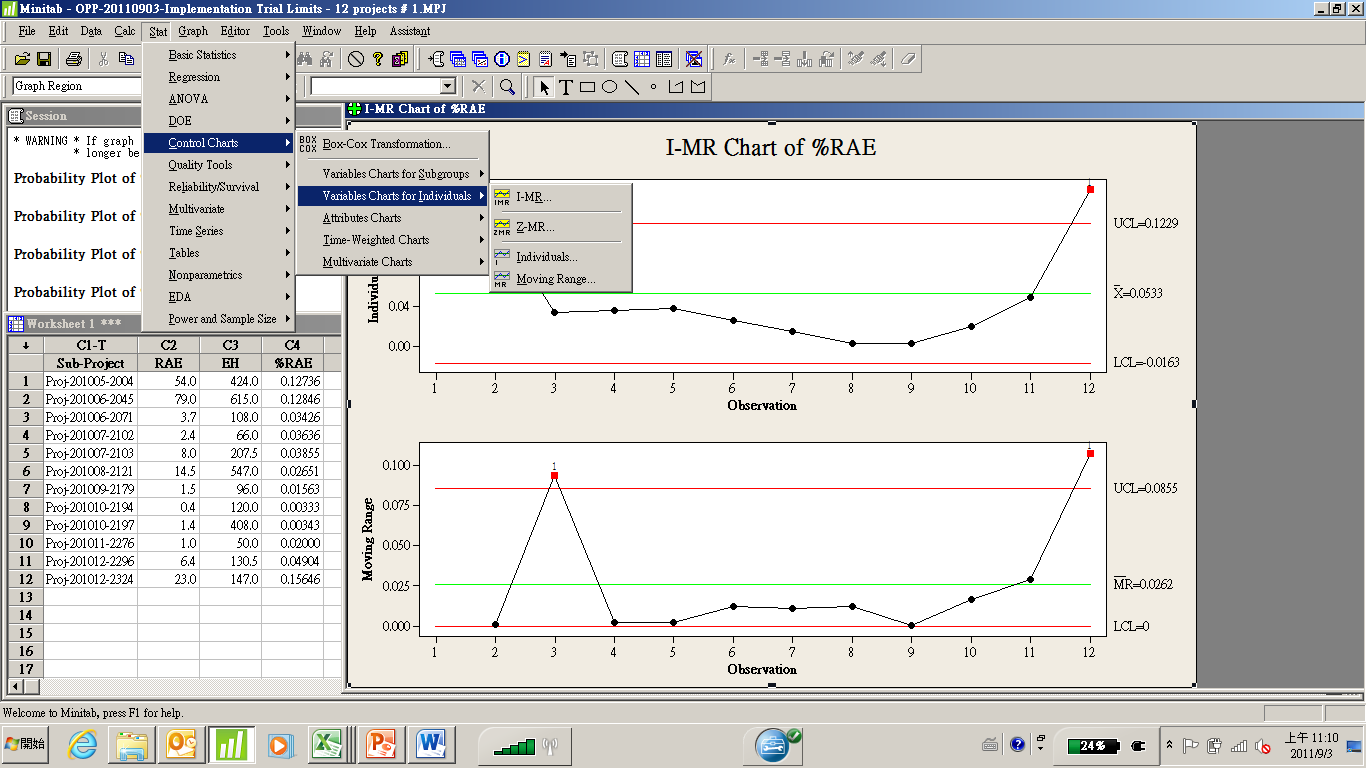Select the 0.15646 value in %RAE column
This screenshot has height=768, width=1366.
(x=292, y=579)
